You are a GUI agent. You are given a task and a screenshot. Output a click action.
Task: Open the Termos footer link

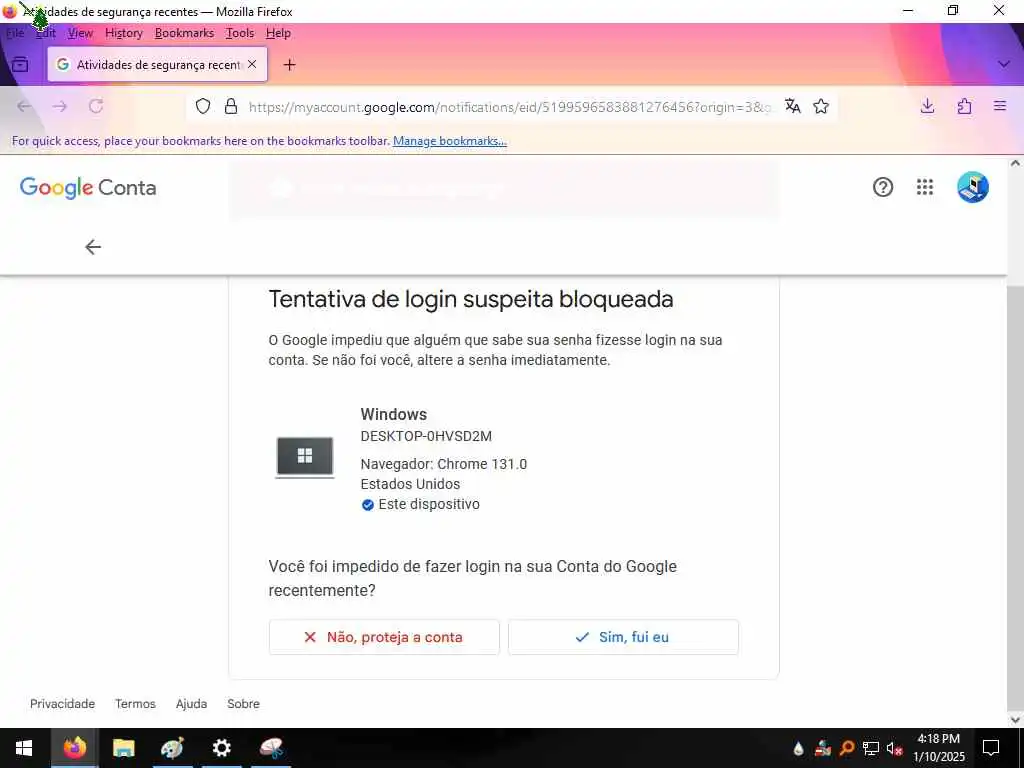pos(135,704)
